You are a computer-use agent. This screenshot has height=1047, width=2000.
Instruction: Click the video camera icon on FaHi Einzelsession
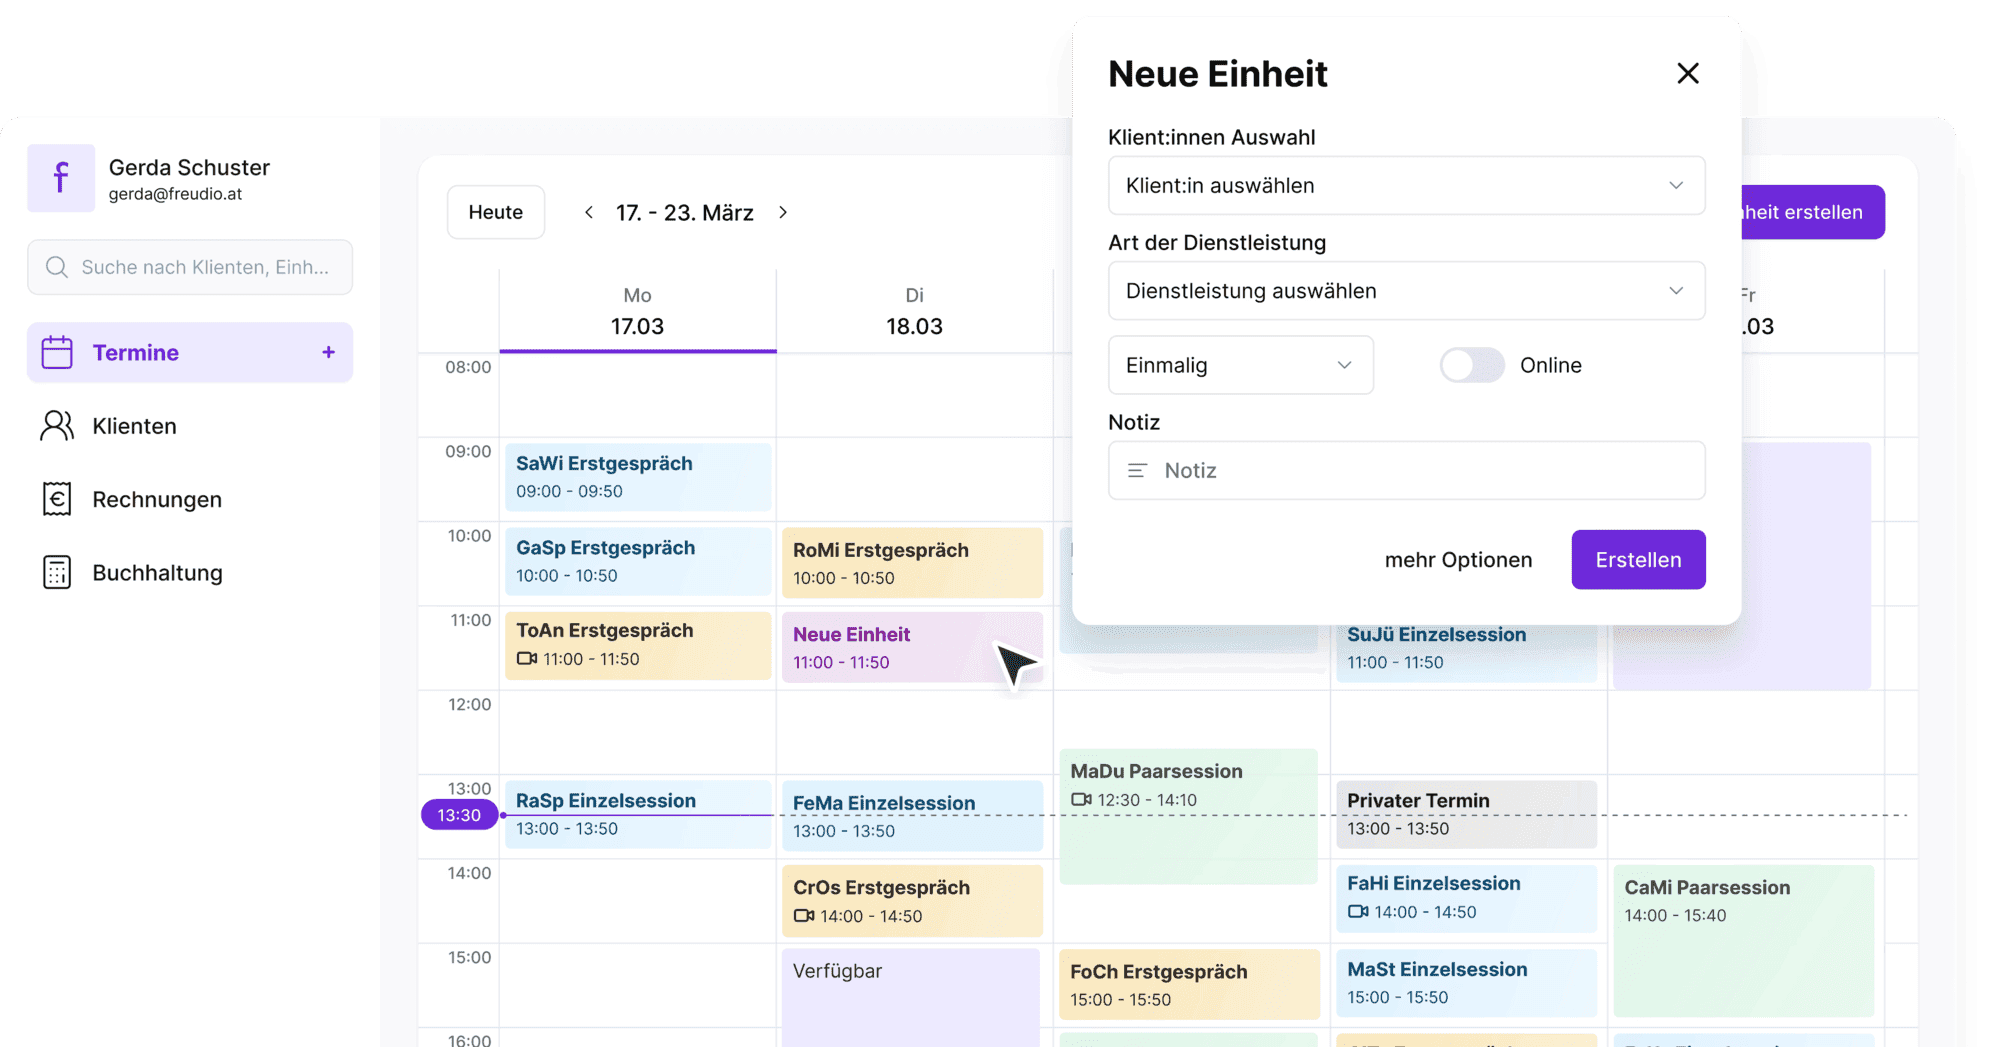click(x=1357, y=911)
